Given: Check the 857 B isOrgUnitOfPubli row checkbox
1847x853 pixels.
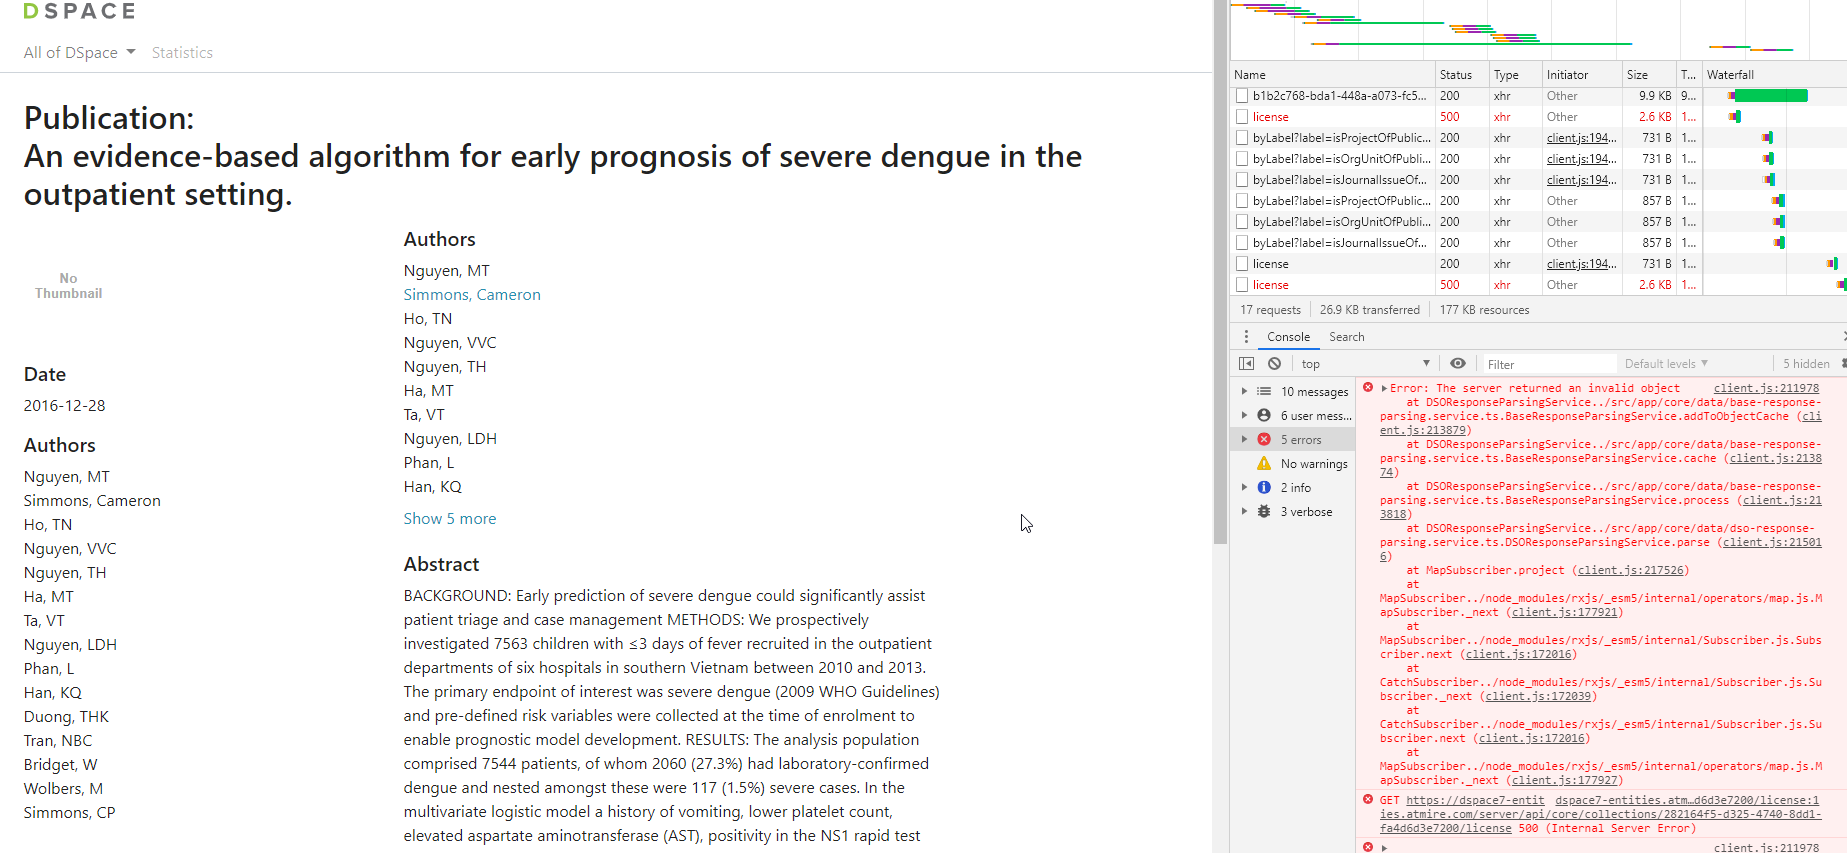Looking at the screenshot, I should pyautogui.click(x=1242, y=222).
